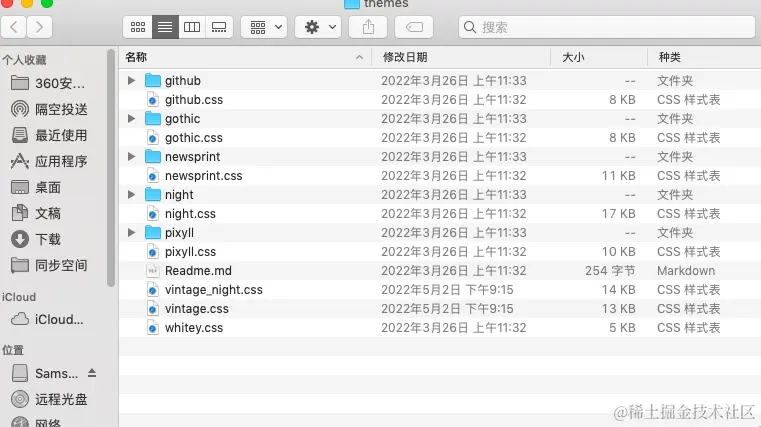This screenshot has height=427, width=761.
Task: Expand the github folder
Action: 131,81
